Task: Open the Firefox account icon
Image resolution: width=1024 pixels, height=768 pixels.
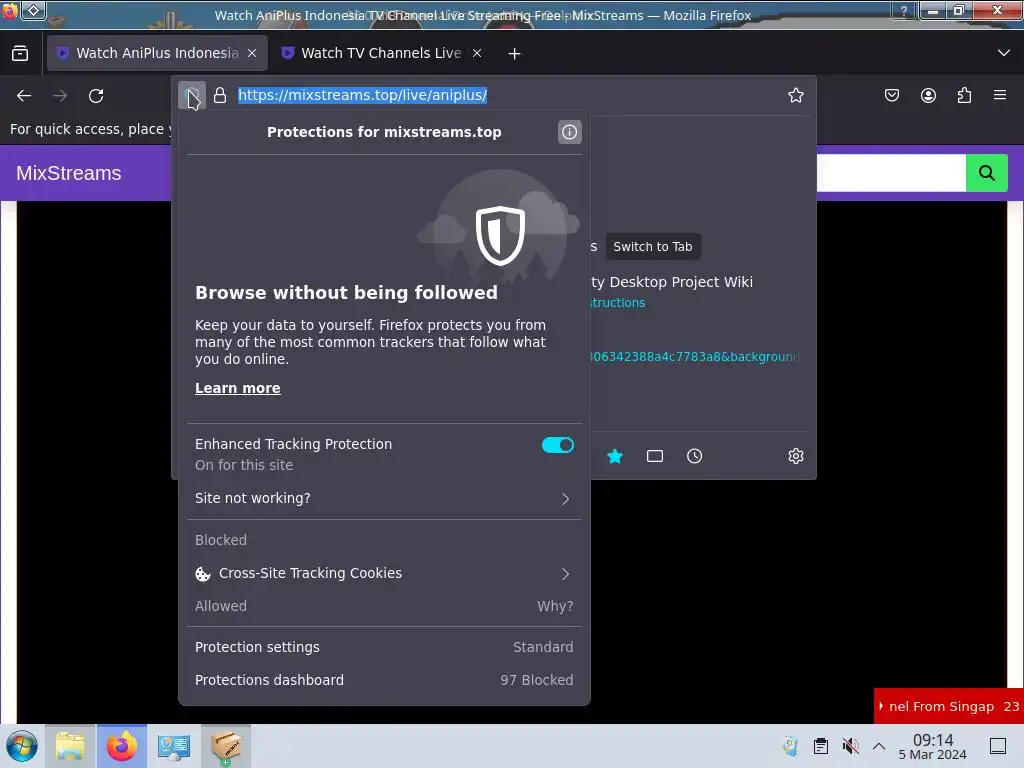Action: click(x=928, y=95)
